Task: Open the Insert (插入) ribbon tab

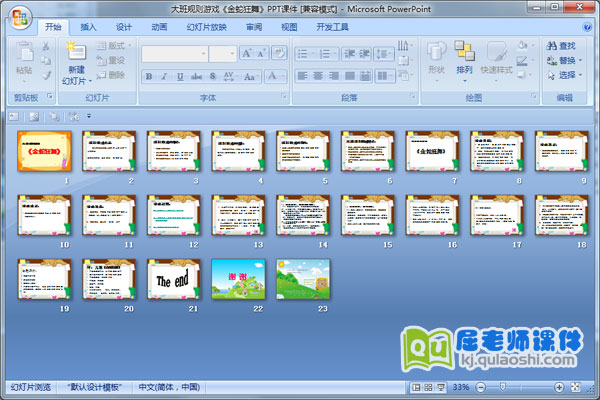Action: pyautogui.click(x=89, y=27)
